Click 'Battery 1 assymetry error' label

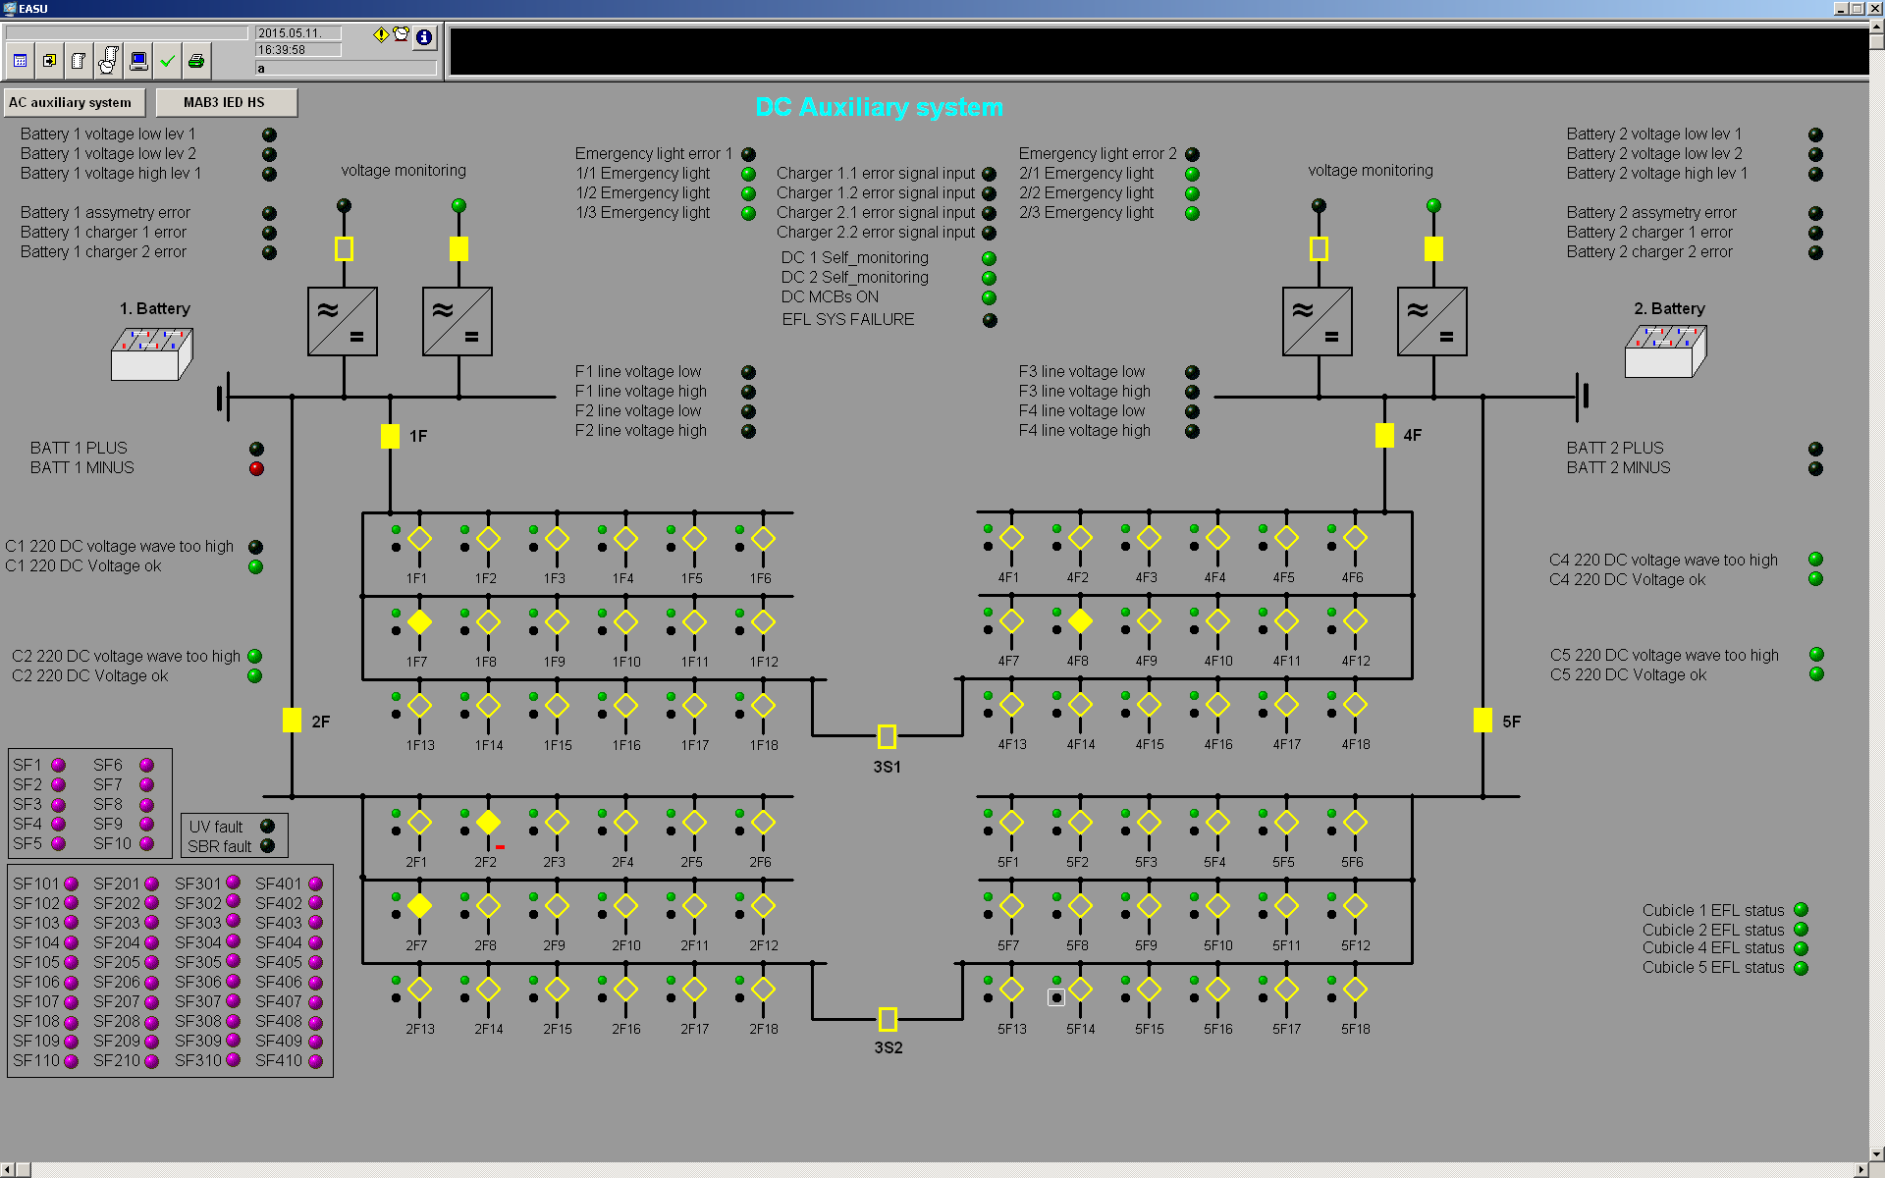point(105,212)
